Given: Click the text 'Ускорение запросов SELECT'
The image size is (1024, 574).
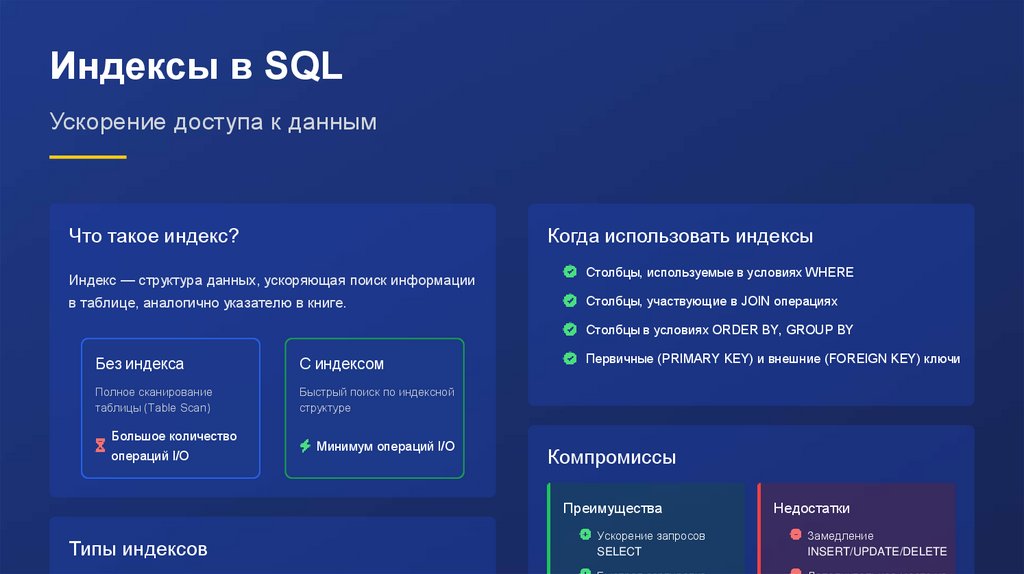Looking at the screenshot, I should (651, 543).
